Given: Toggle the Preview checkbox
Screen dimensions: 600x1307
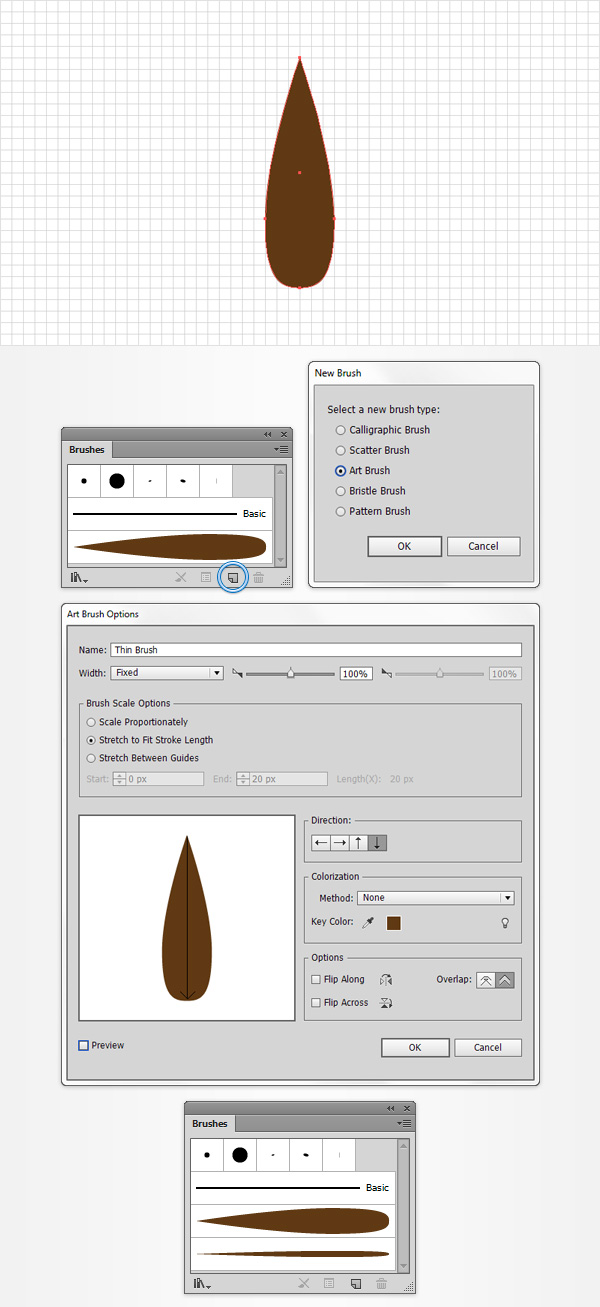Looking at the screenshot, I should 84,1046.
